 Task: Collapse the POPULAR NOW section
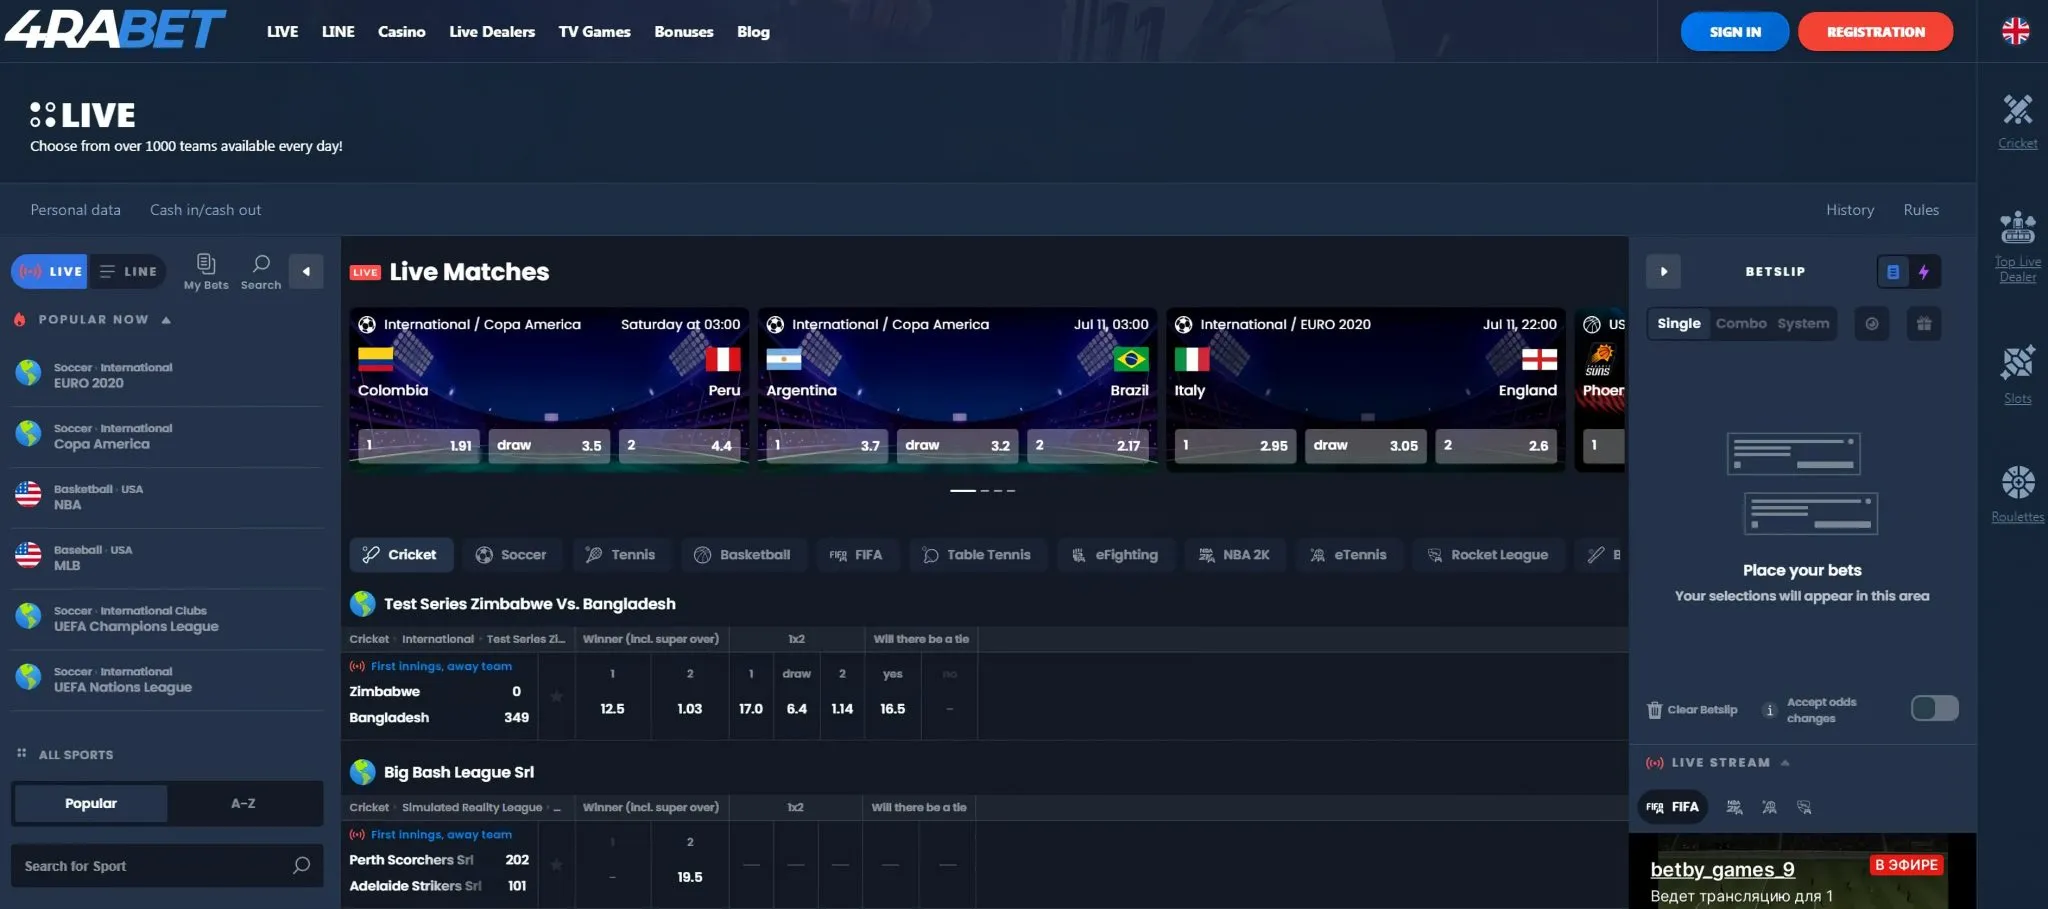click(x=166, y=319)
